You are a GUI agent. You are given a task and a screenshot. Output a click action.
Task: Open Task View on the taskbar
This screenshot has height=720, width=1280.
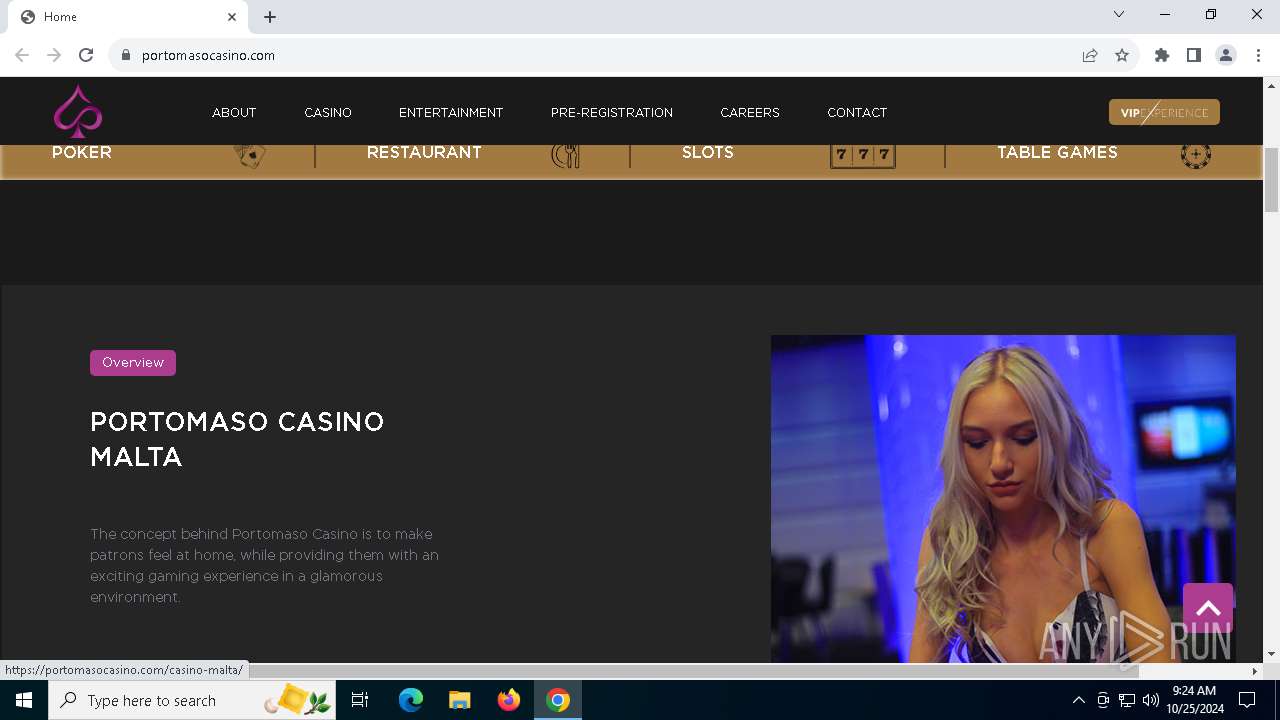[360, 700]
